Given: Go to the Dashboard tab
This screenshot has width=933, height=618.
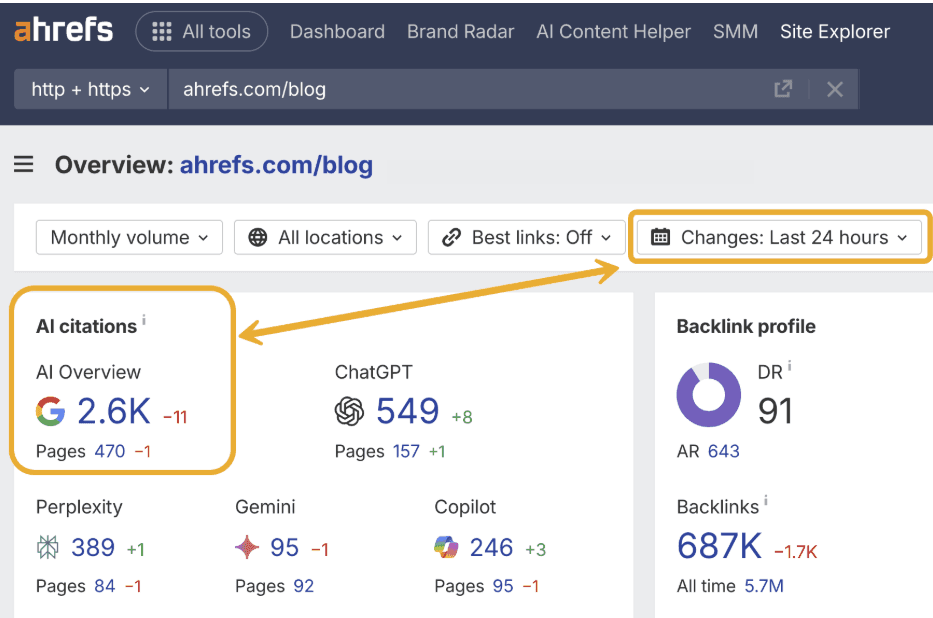Looking at the screenshot, I should click(x=337, y=32).
